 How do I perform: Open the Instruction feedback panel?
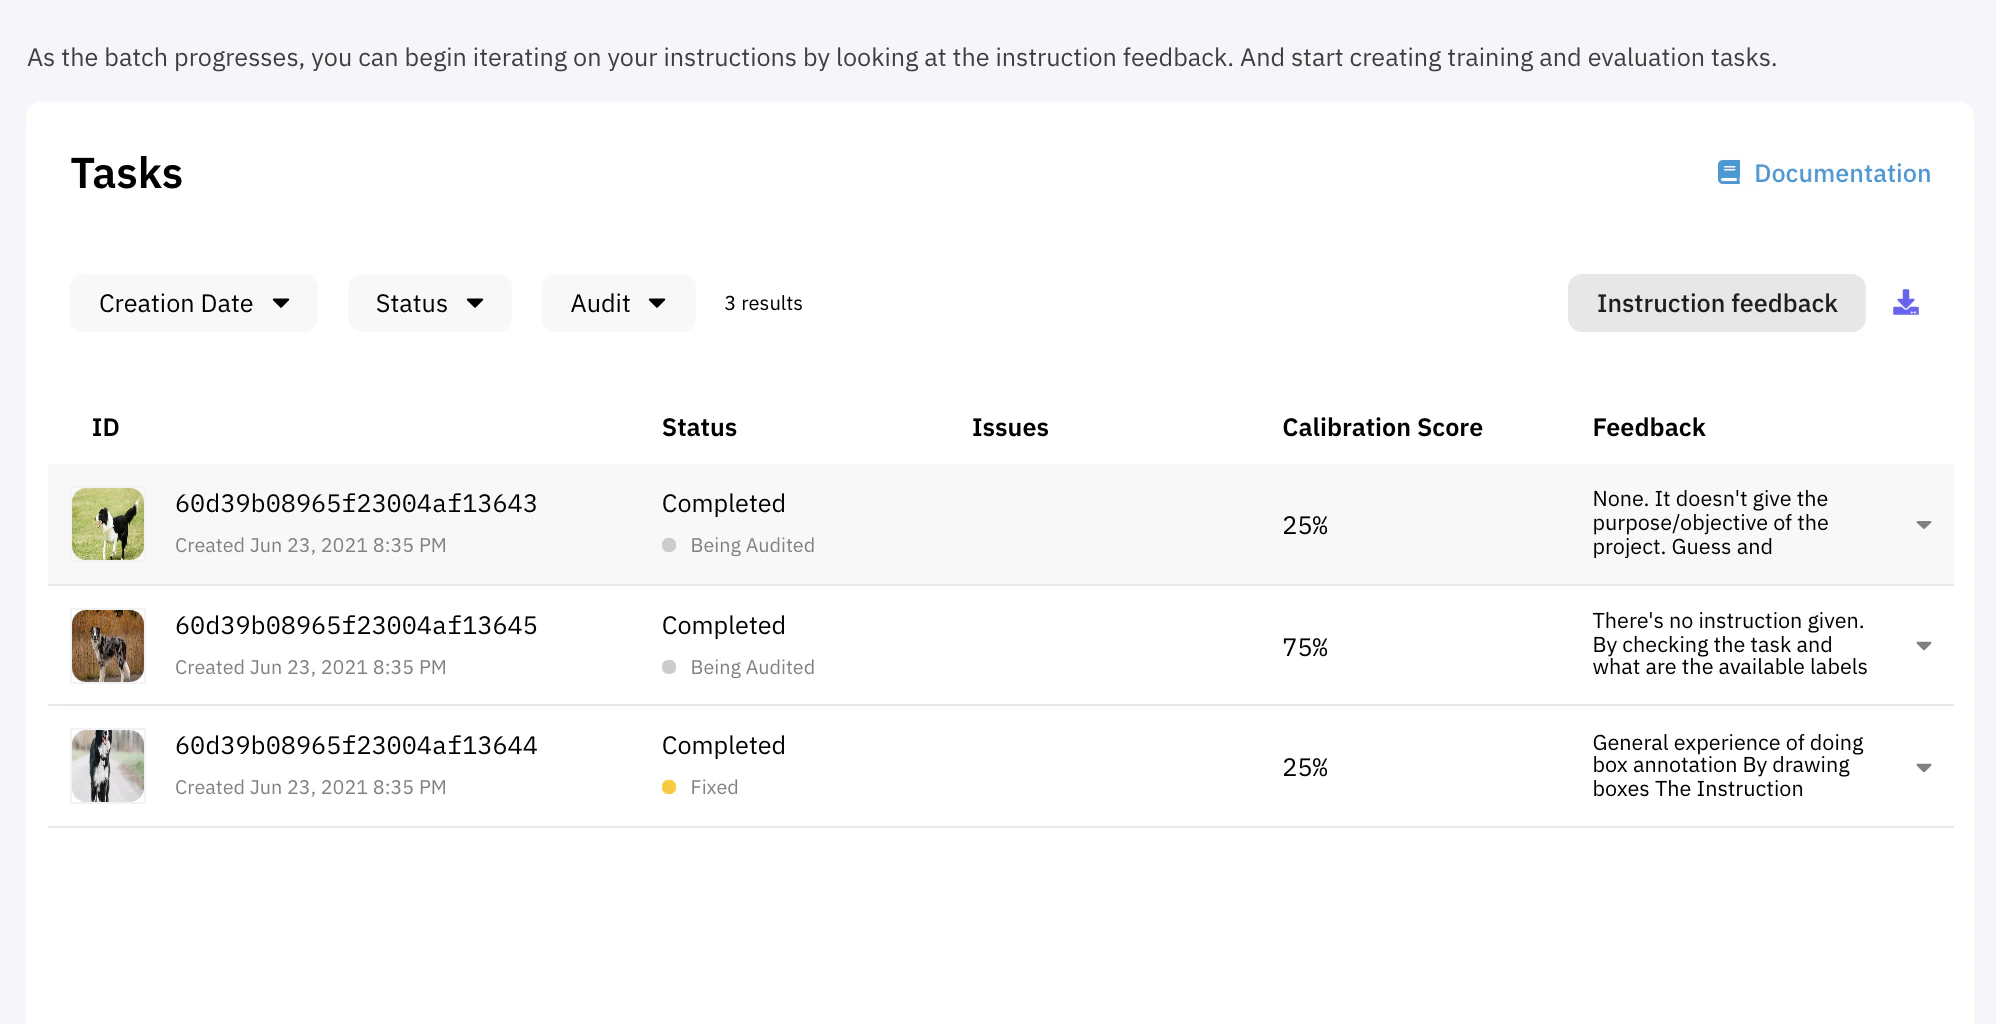(1716, 303)
